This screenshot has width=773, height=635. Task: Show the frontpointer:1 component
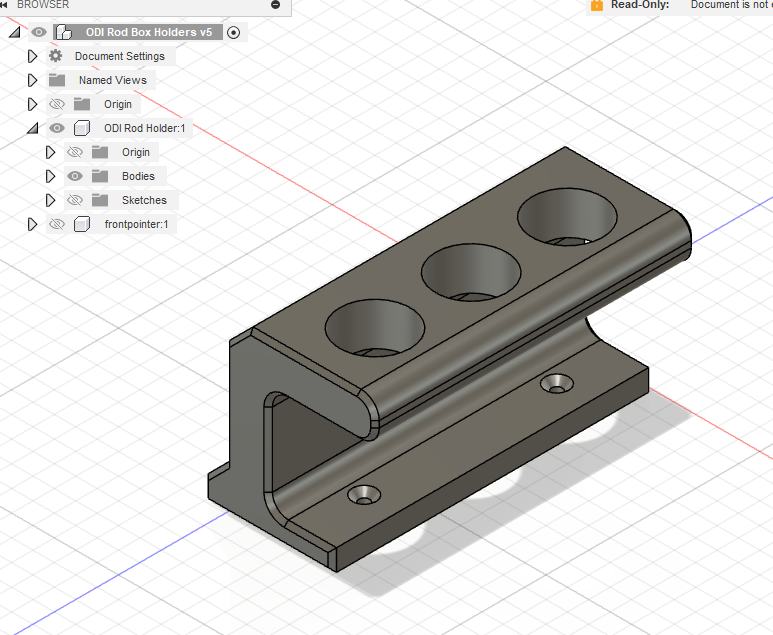(x=57, y=224)
